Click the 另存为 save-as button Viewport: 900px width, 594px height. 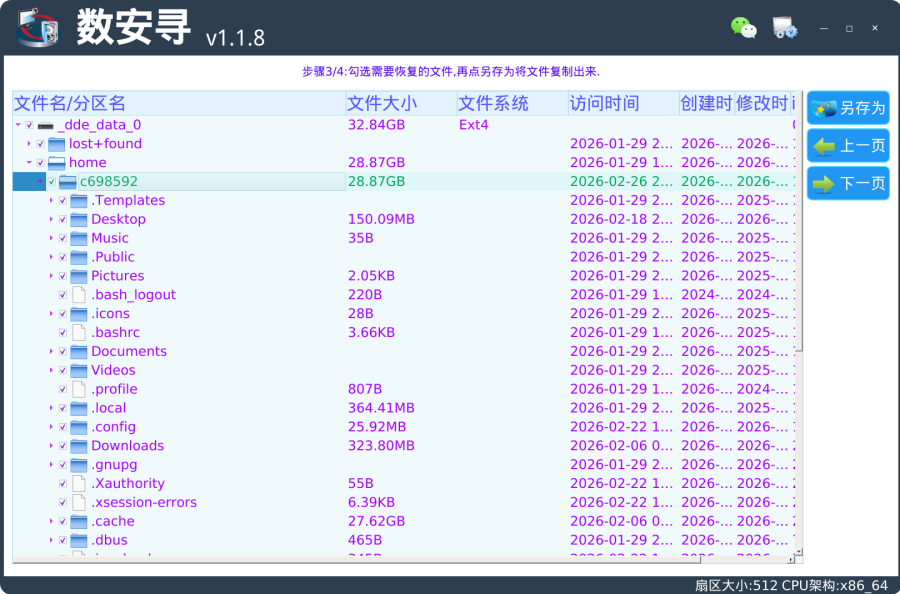pos(848,108)
